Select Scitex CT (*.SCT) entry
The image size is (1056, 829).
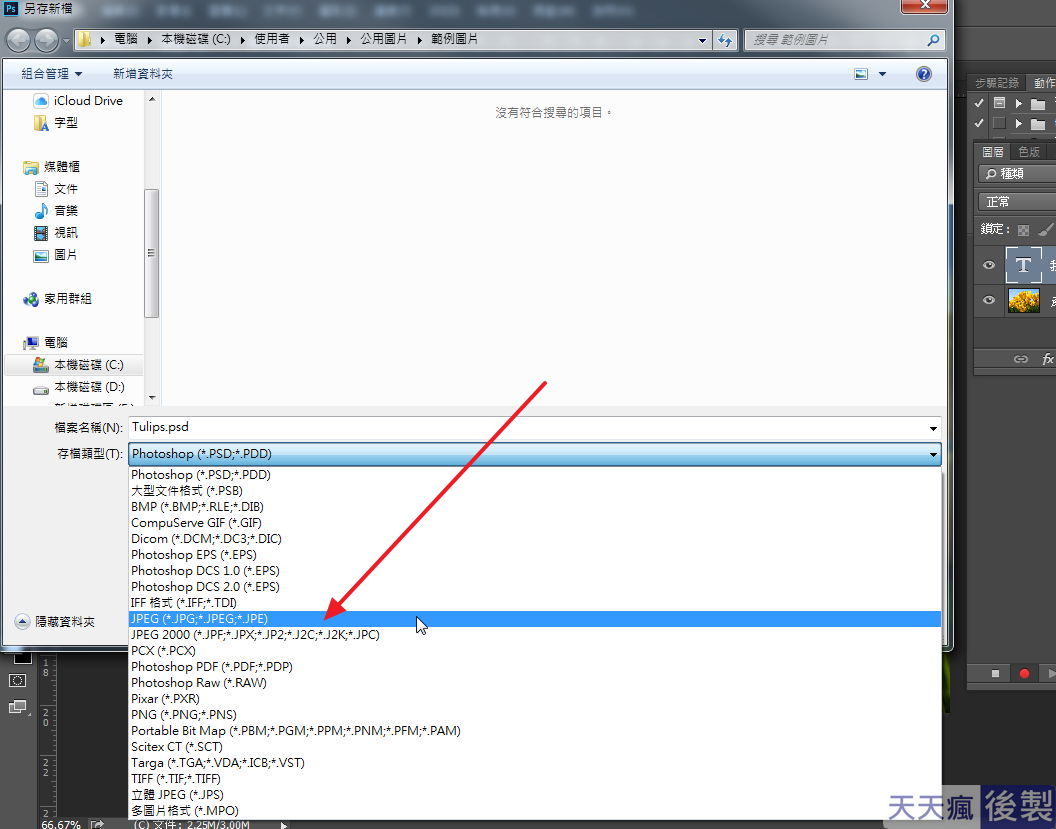click(x=535, y=746)
